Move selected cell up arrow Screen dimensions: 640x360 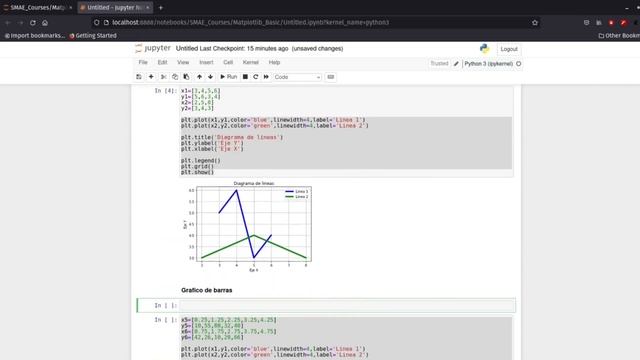coord(199,77)
